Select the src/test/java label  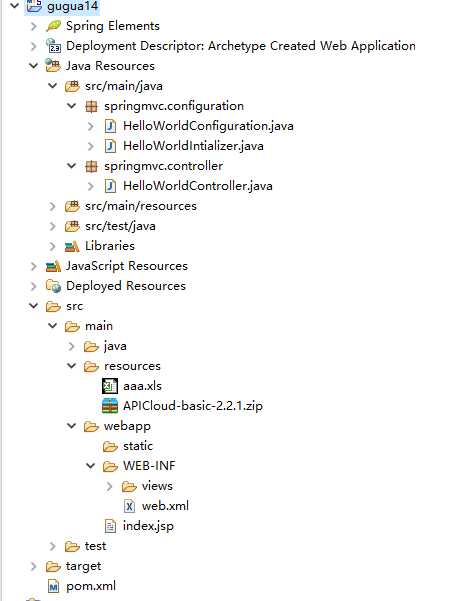120,227
